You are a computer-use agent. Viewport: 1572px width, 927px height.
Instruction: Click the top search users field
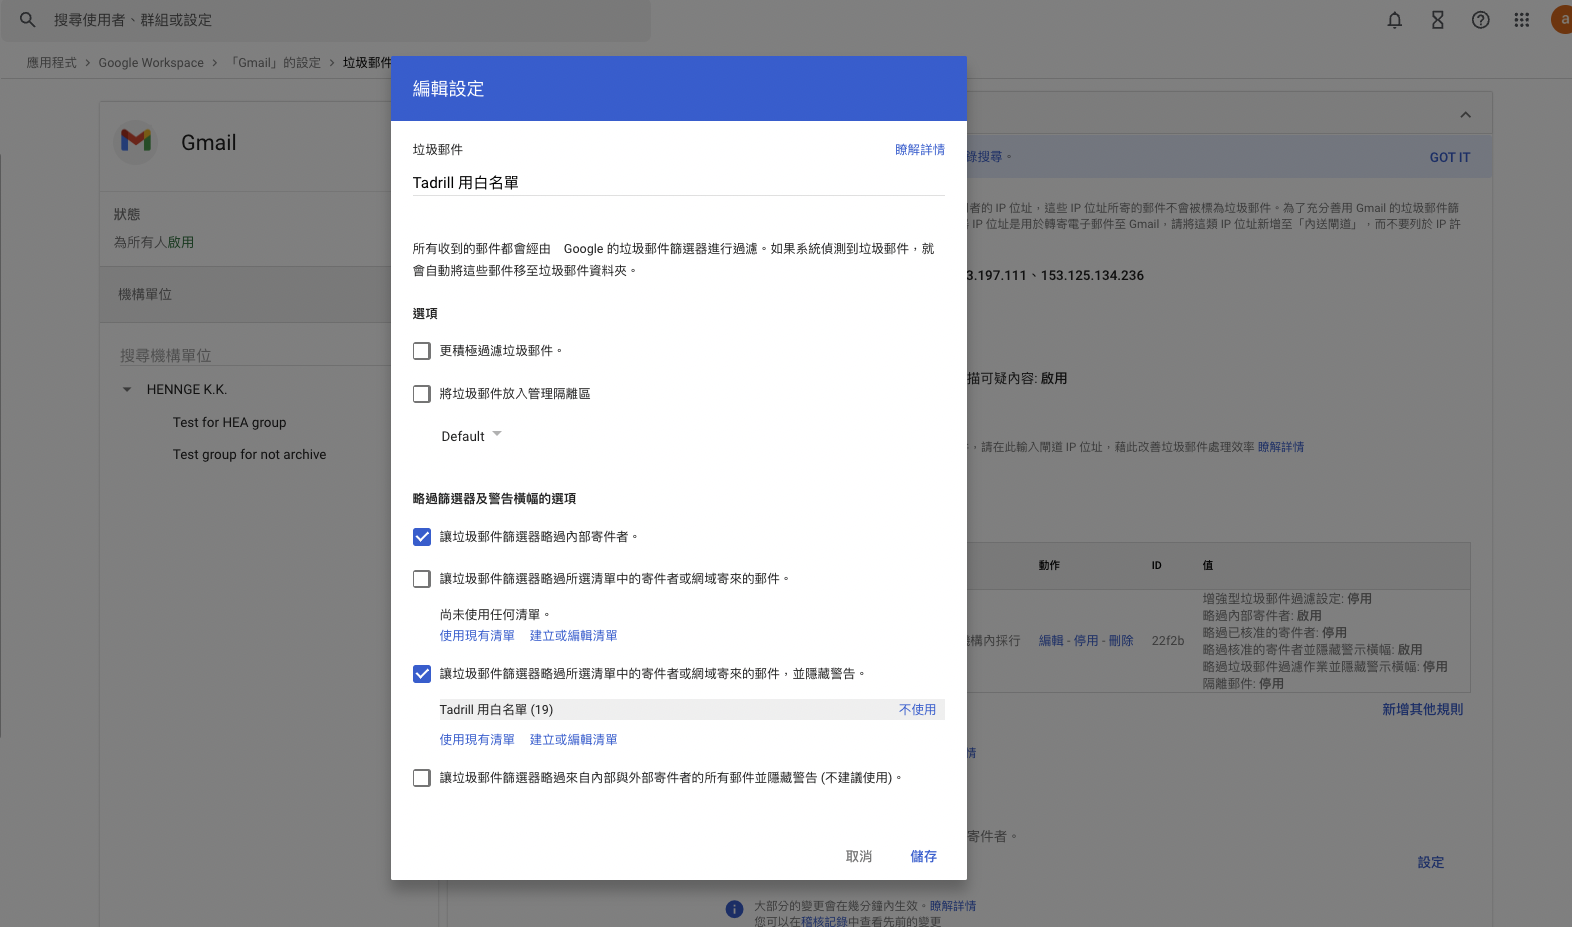[x=325, y=20]
